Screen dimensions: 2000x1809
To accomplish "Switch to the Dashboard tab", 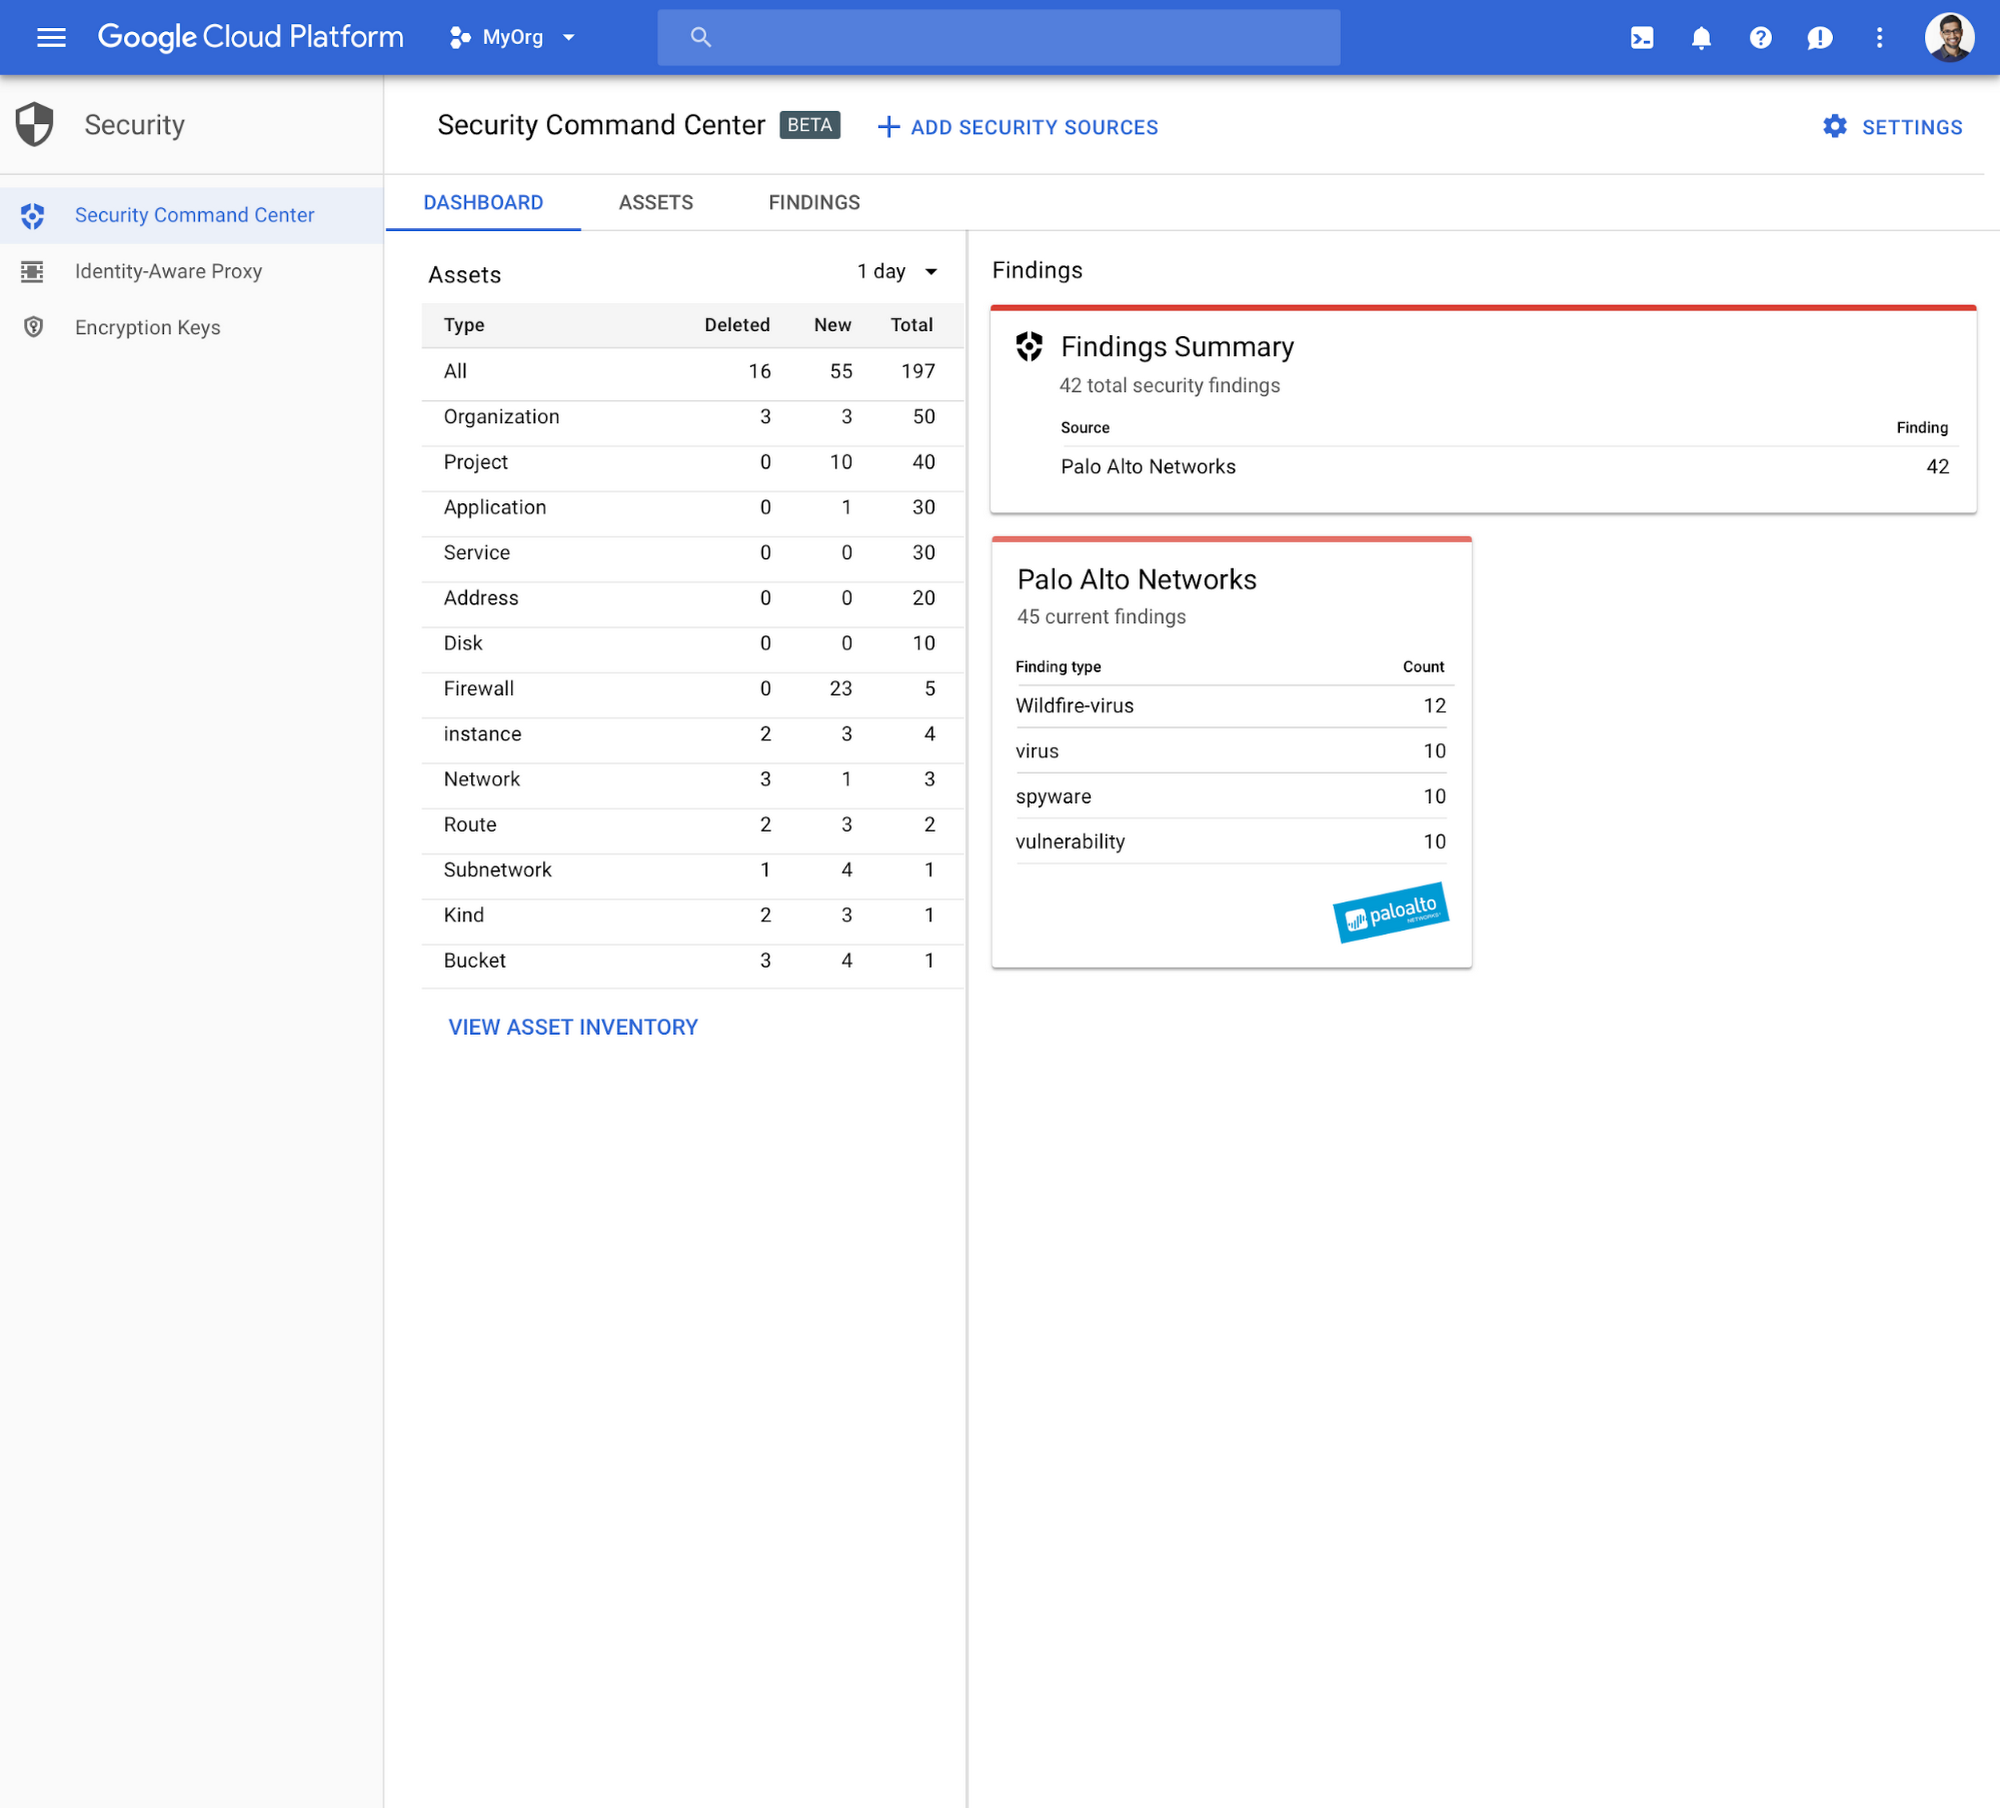I will click(483, 202).
